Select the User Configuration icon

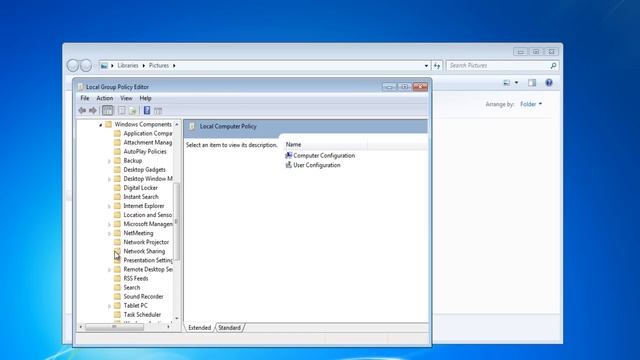tap(289, 165)
